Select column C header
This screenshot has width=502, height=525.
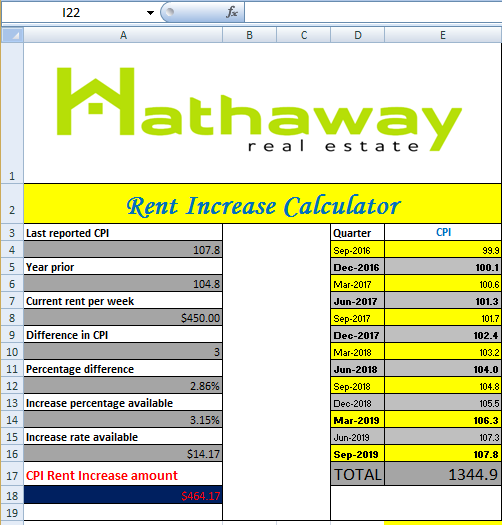click(304, 35)
